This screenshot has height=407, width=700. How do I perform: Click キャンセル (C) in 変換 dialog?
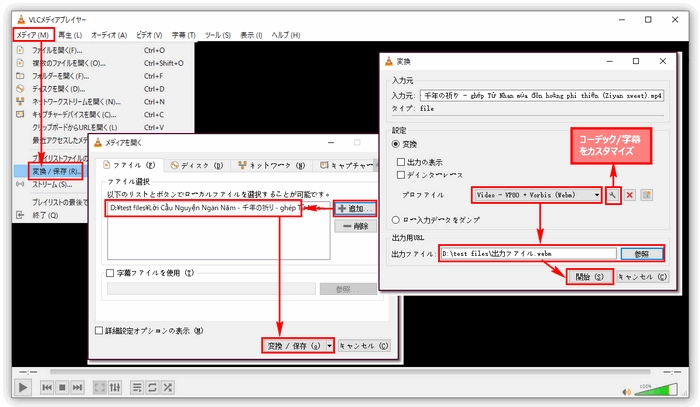tap(642, 277)
